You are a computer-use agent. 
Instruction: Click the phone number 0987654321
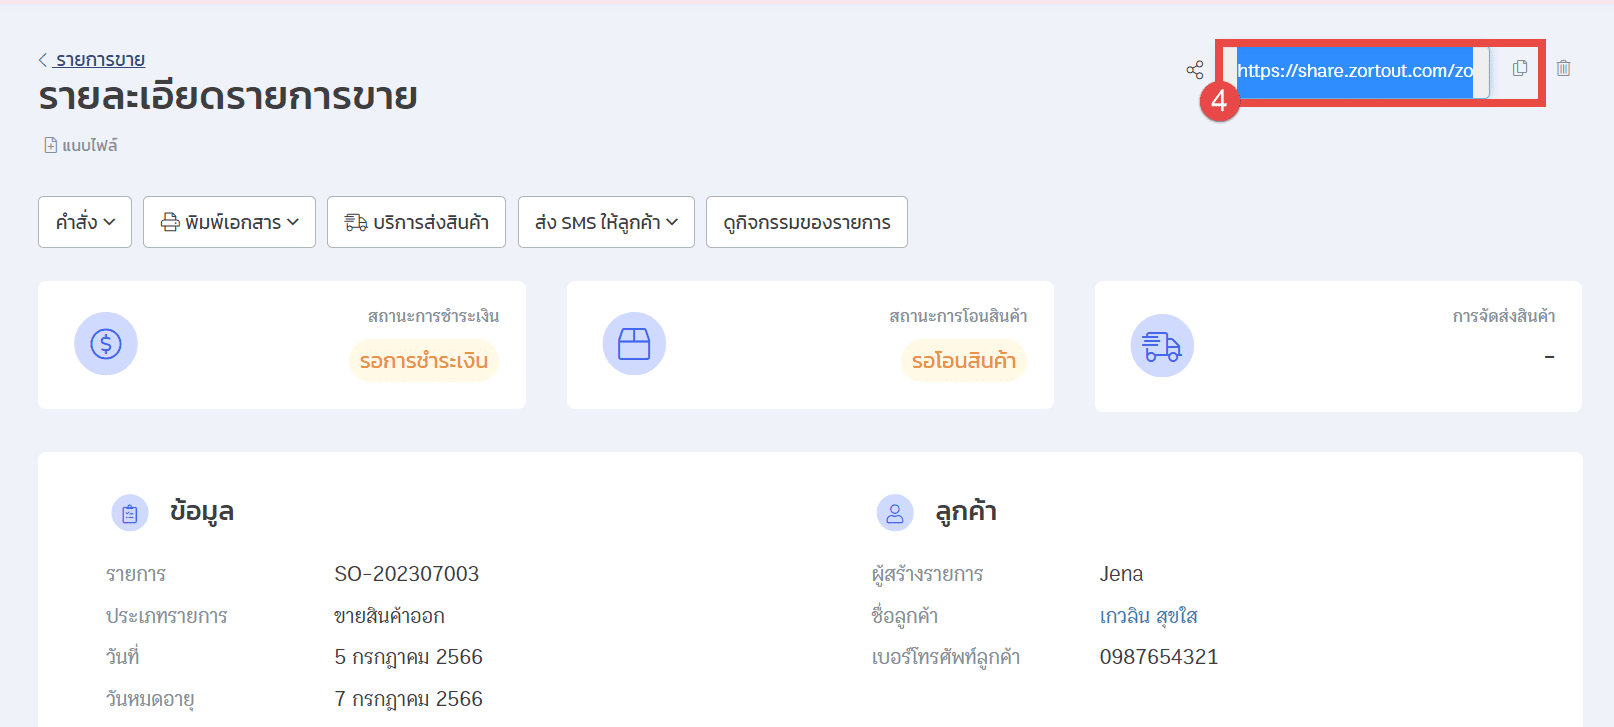pyautogui.click(x=1159, y=657)
